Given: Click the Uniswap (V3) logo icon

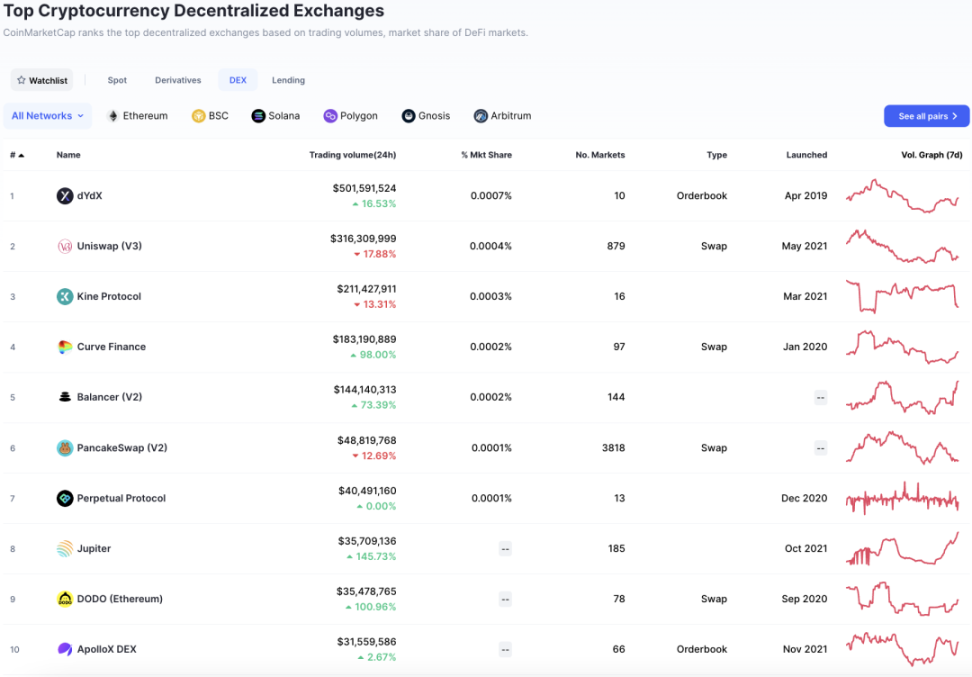Looking at the screenshot, I should click(64, 246).
